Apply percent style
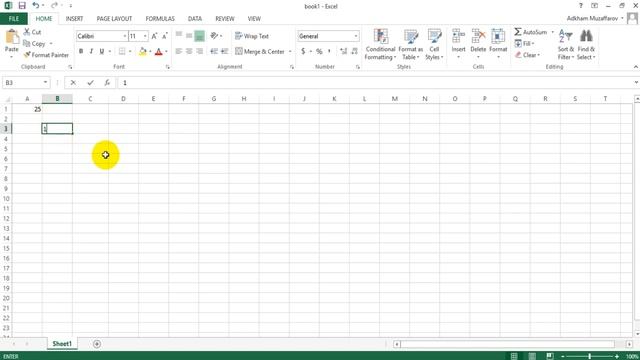 coord(319,51)
